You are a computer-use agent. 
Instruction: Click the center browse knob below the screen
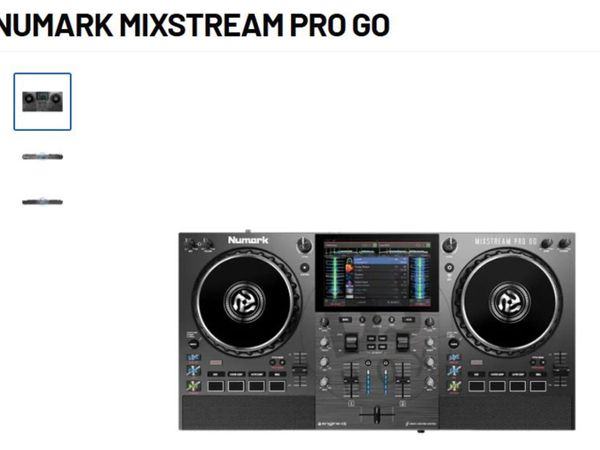point(377,320)
